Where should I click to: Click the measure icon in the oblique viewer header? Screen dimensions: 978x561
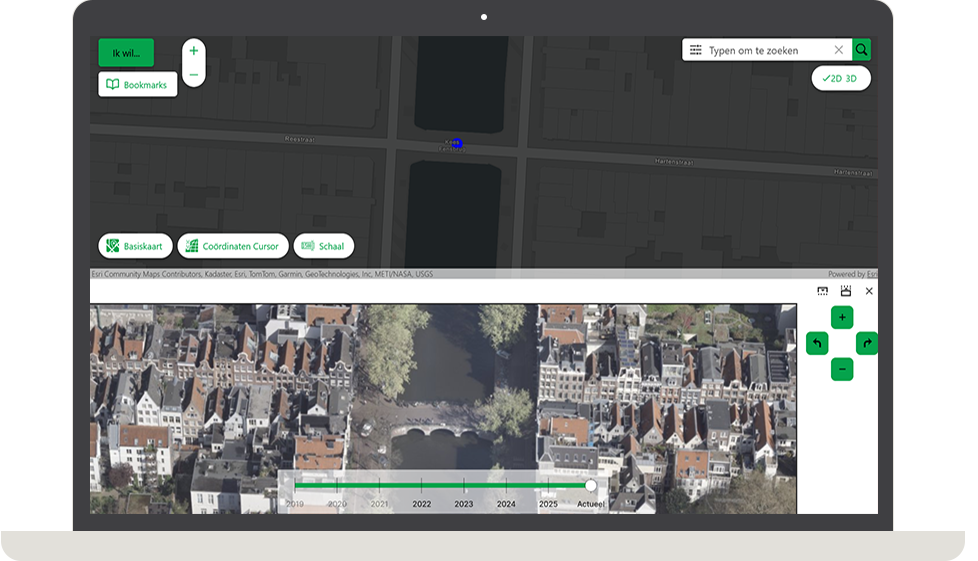(823, 291)
